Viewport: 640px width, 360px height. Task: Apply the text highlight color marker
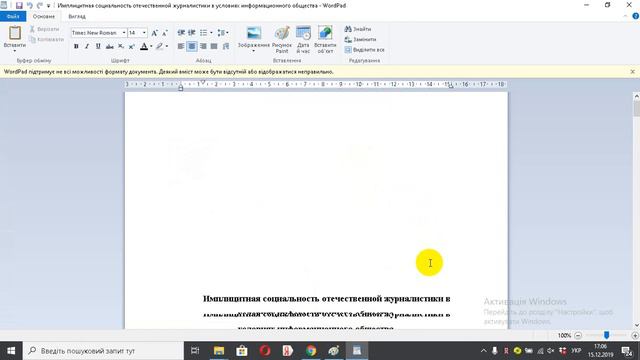click(x=160, y=47)
